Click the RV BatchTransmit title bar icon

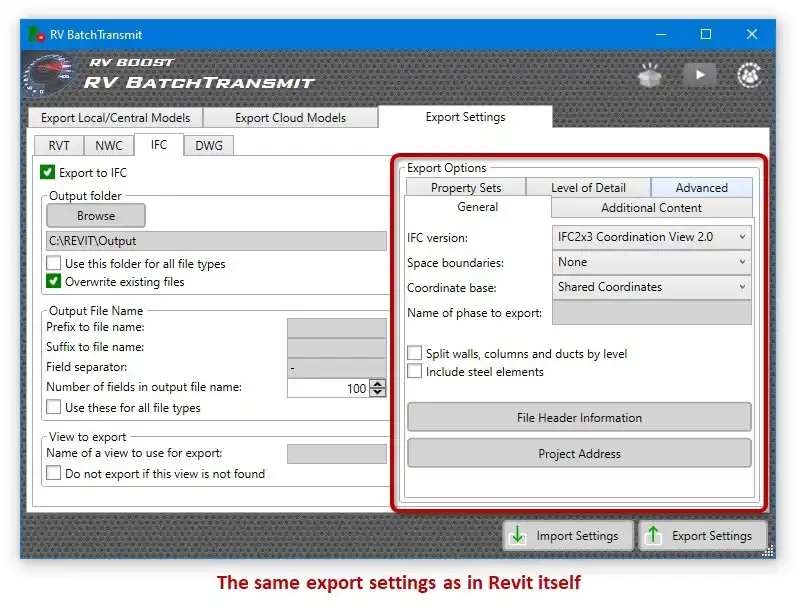coord(37,35)
